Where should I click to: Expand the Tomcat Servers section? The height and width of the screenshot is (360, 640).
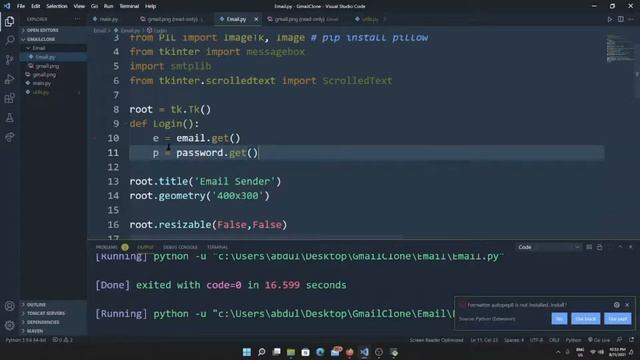(x=53, y=313)
